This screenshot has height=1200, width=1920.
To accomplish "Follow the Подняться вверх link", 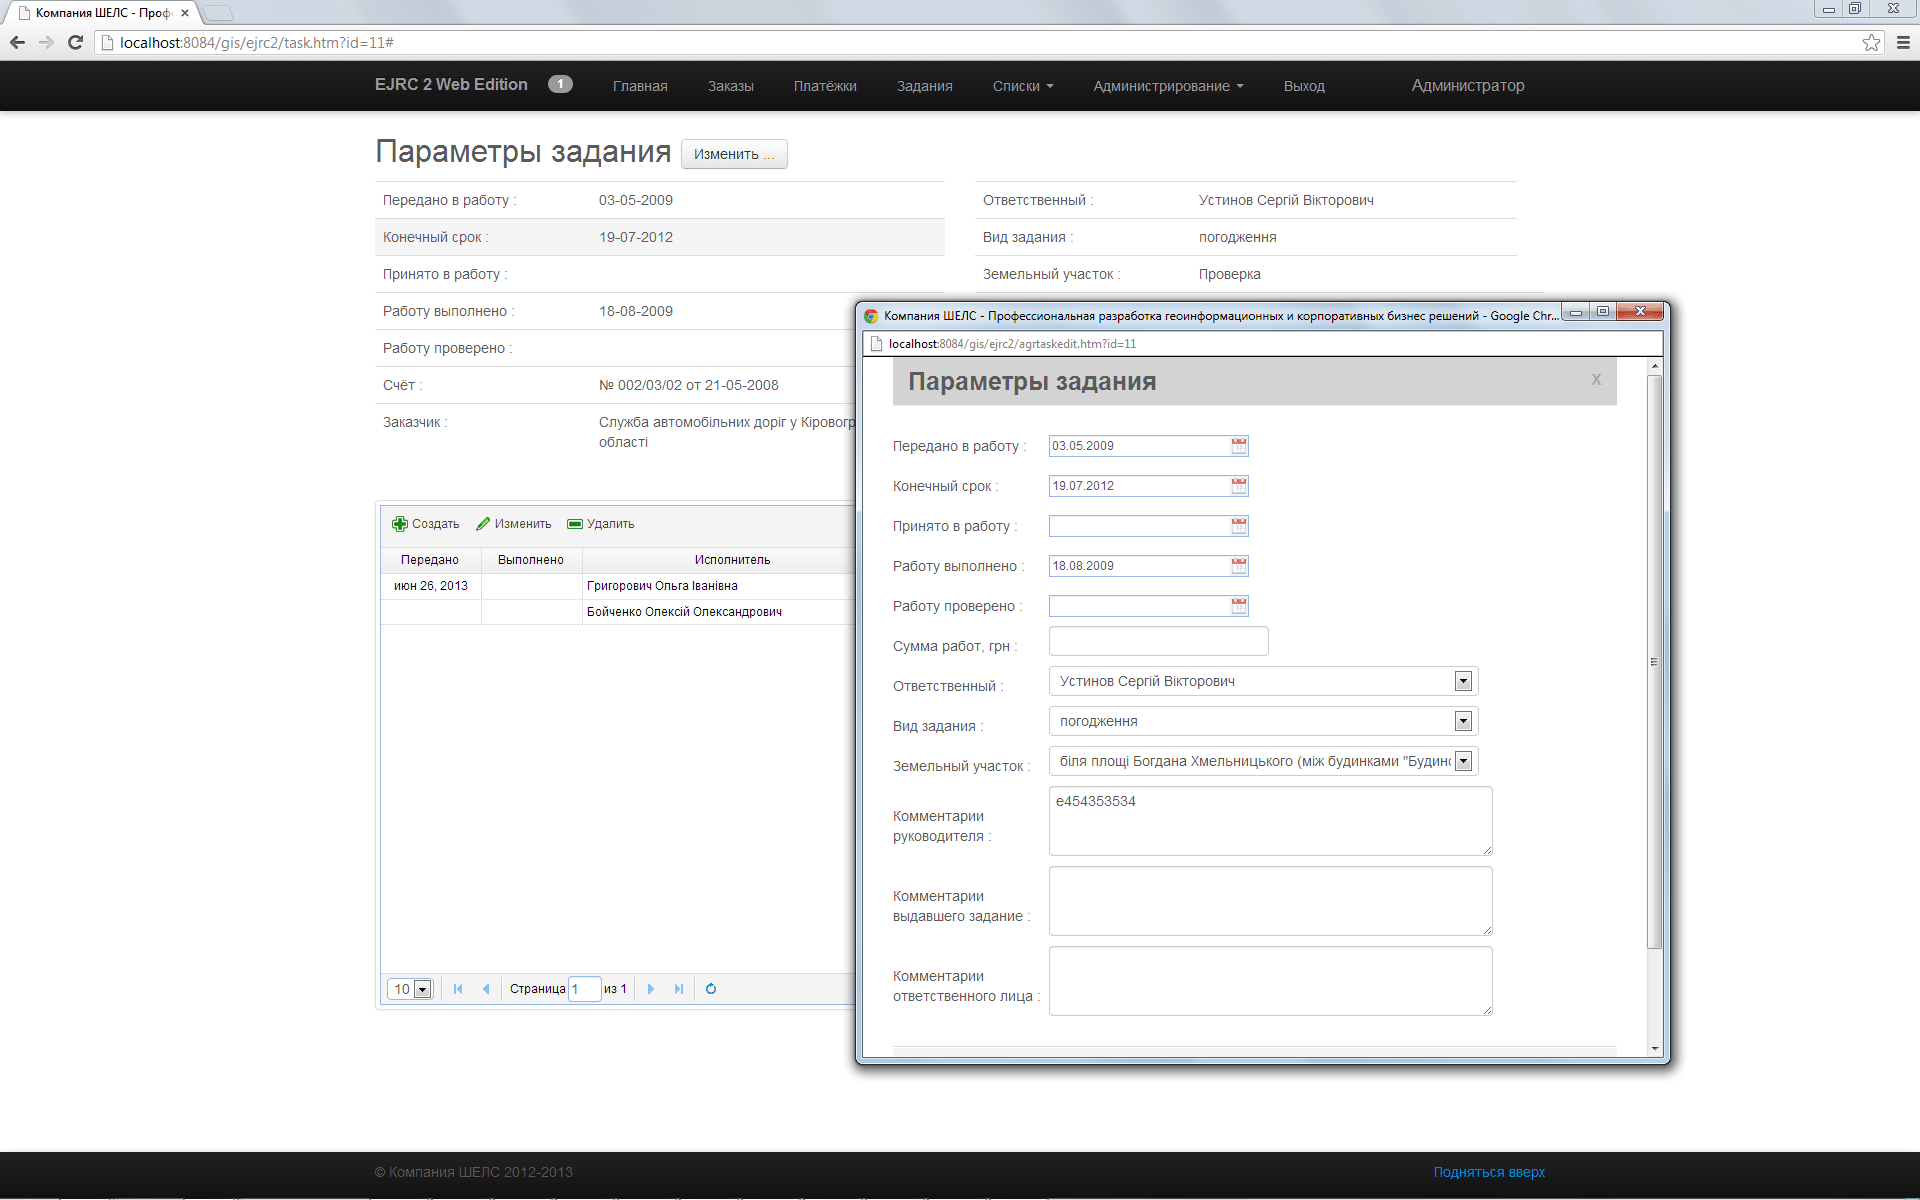I will pos(1488,1172).
